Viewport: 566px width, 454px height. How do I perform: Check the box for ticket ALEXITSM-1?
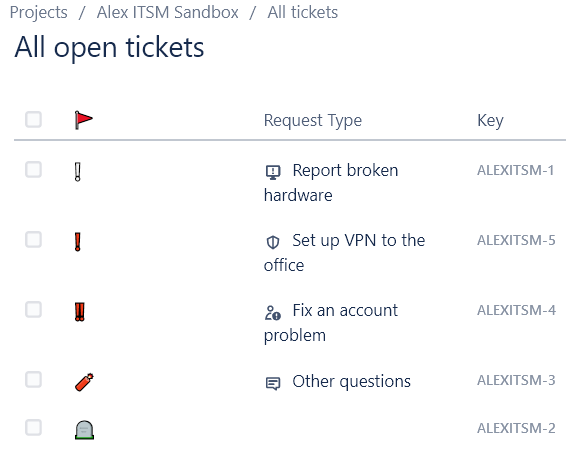pos(34,169)
